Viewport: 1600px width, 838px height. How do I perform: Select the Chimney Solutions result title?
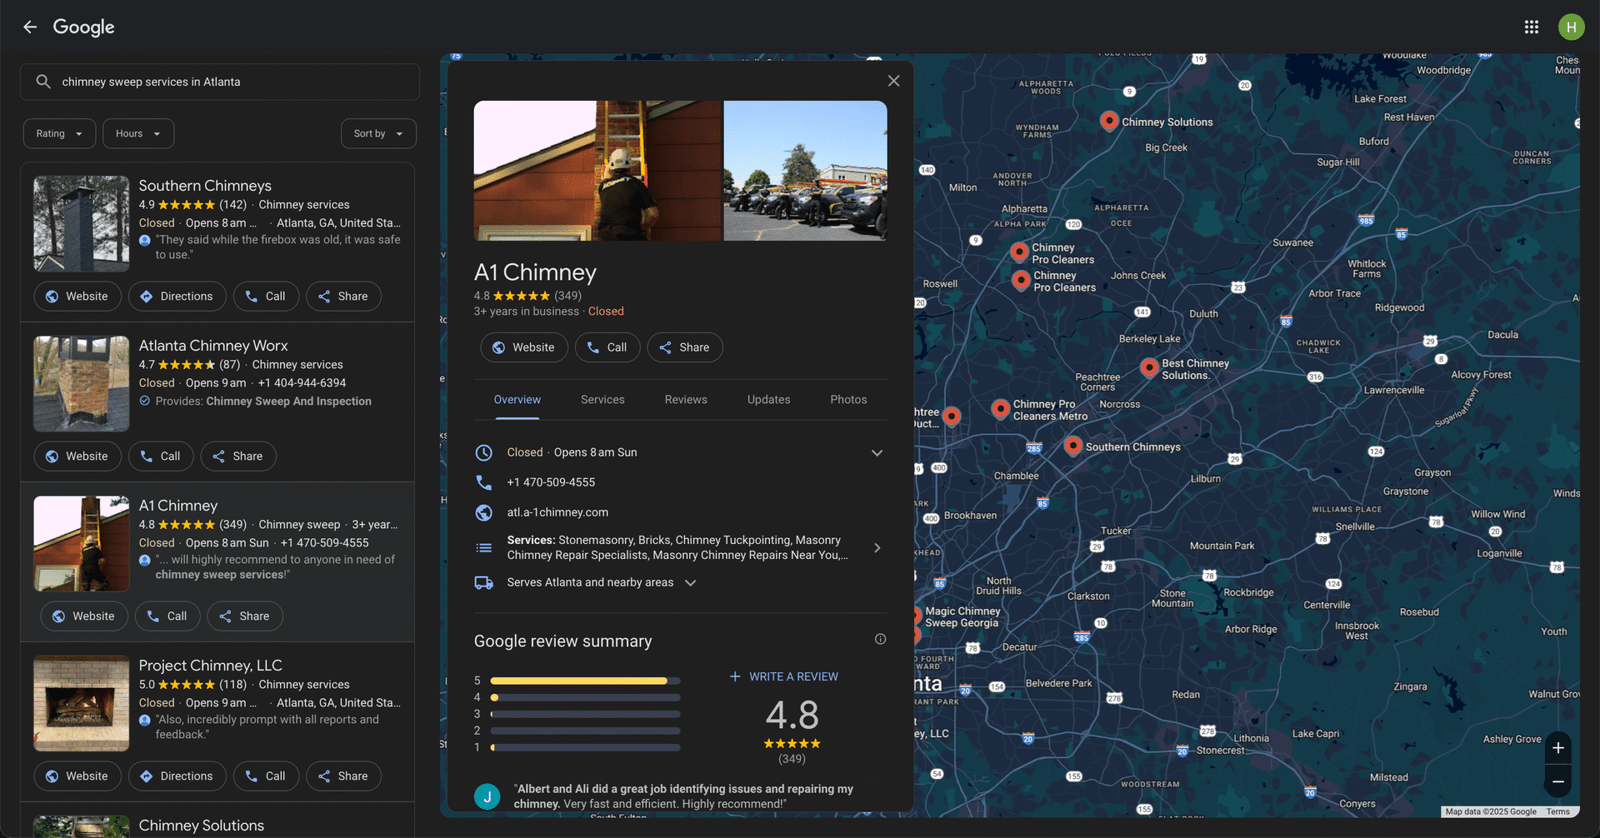[201, 826]
